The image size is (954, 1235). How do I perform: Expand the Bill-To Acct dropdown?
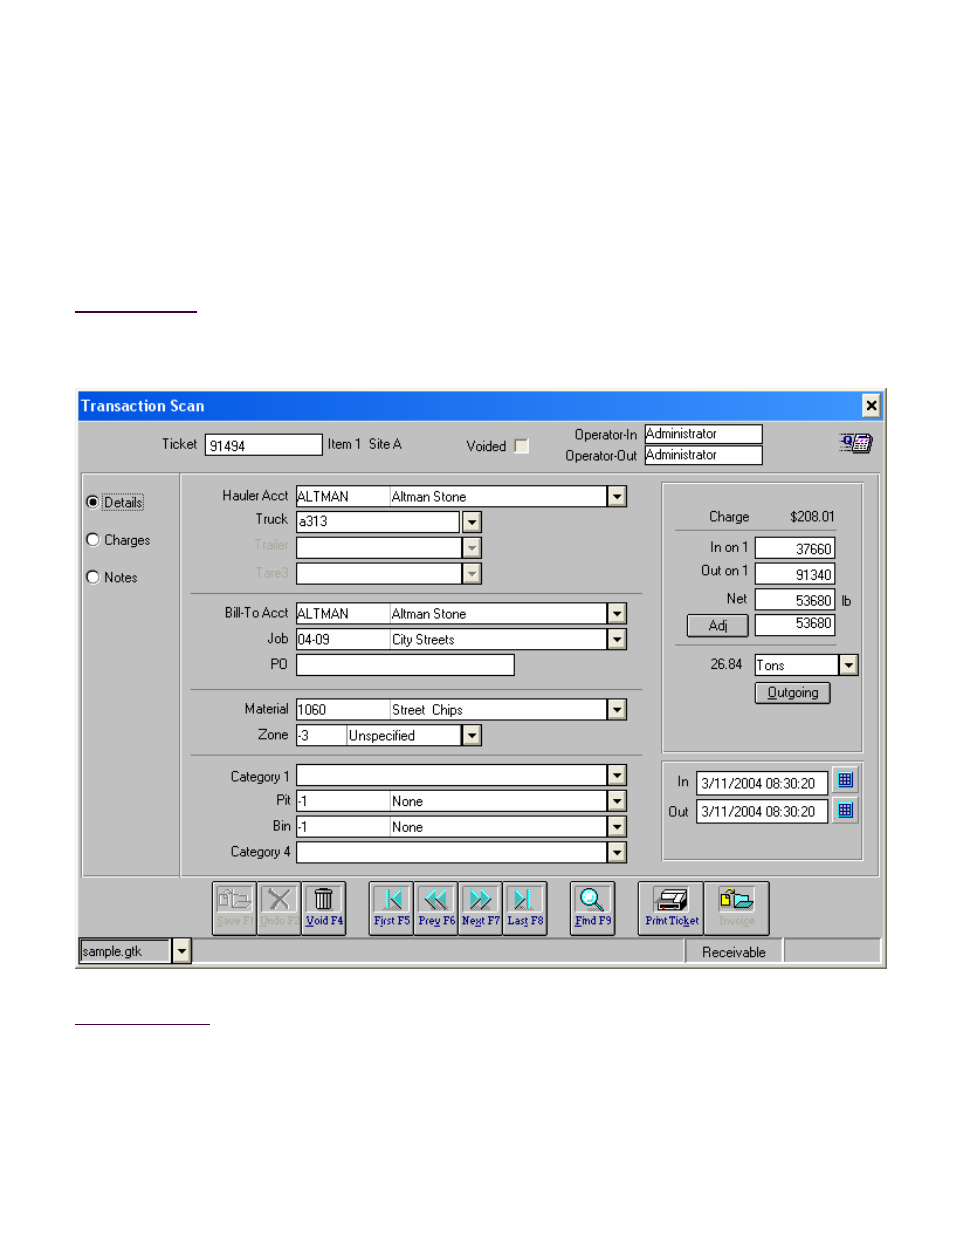[x=617, y=613]
